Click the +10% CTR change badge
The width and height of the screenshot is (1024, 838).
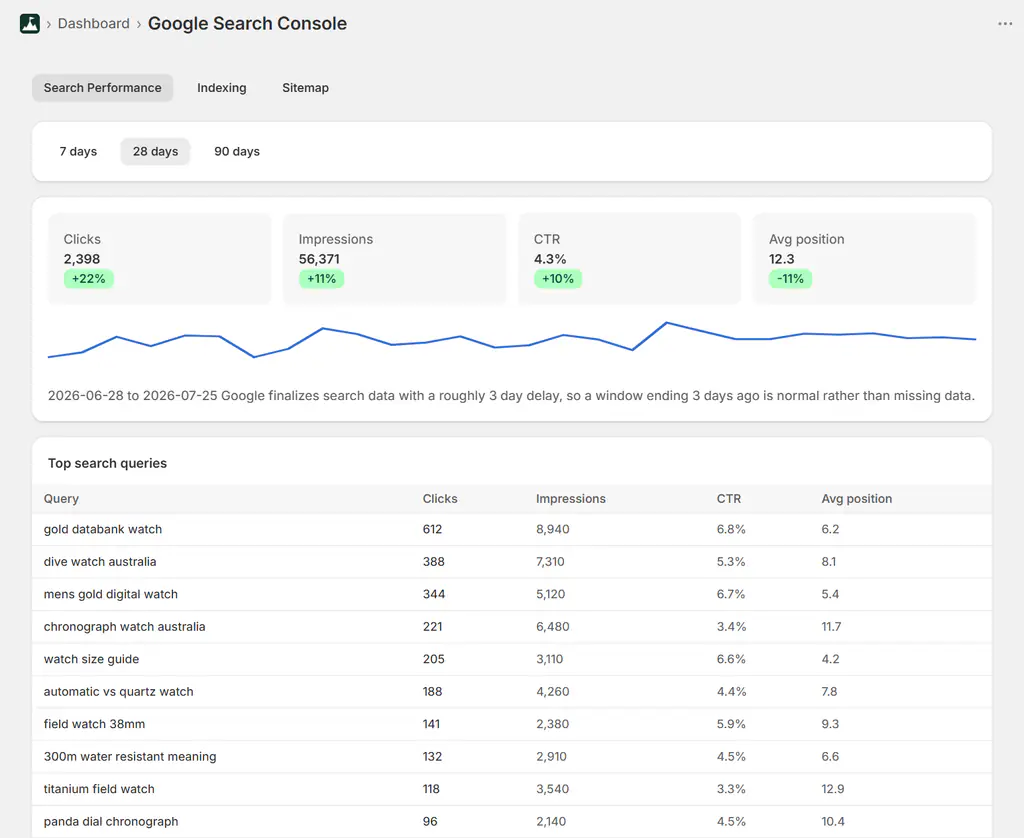pos(558,279)
